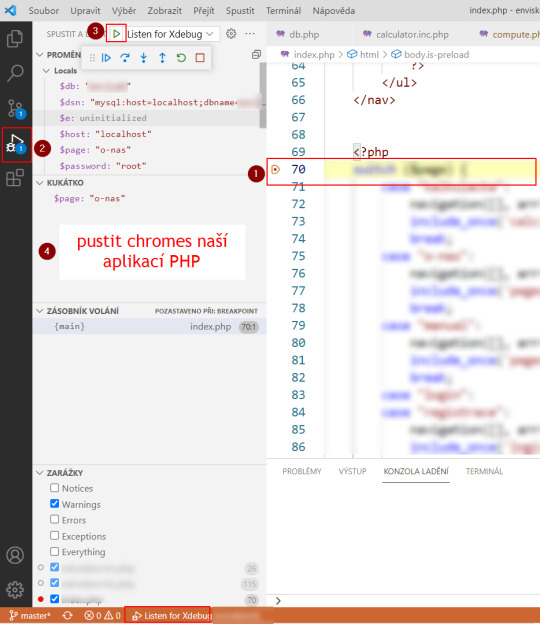The width and height of the screenshot is (540, 624).
Task: Collapse the Zarážky section
Action: pos(39,473)
